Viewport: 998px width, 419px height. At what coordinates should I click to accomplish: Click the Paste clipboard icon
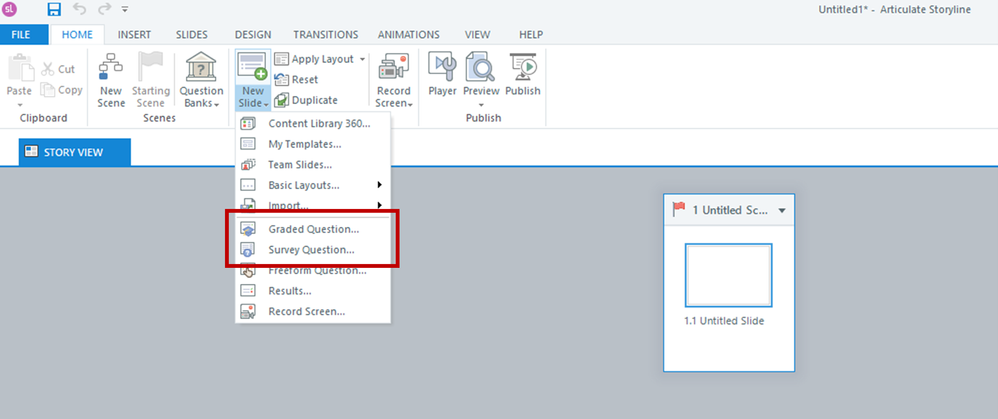pyautogui.click(x=19, y=67)
